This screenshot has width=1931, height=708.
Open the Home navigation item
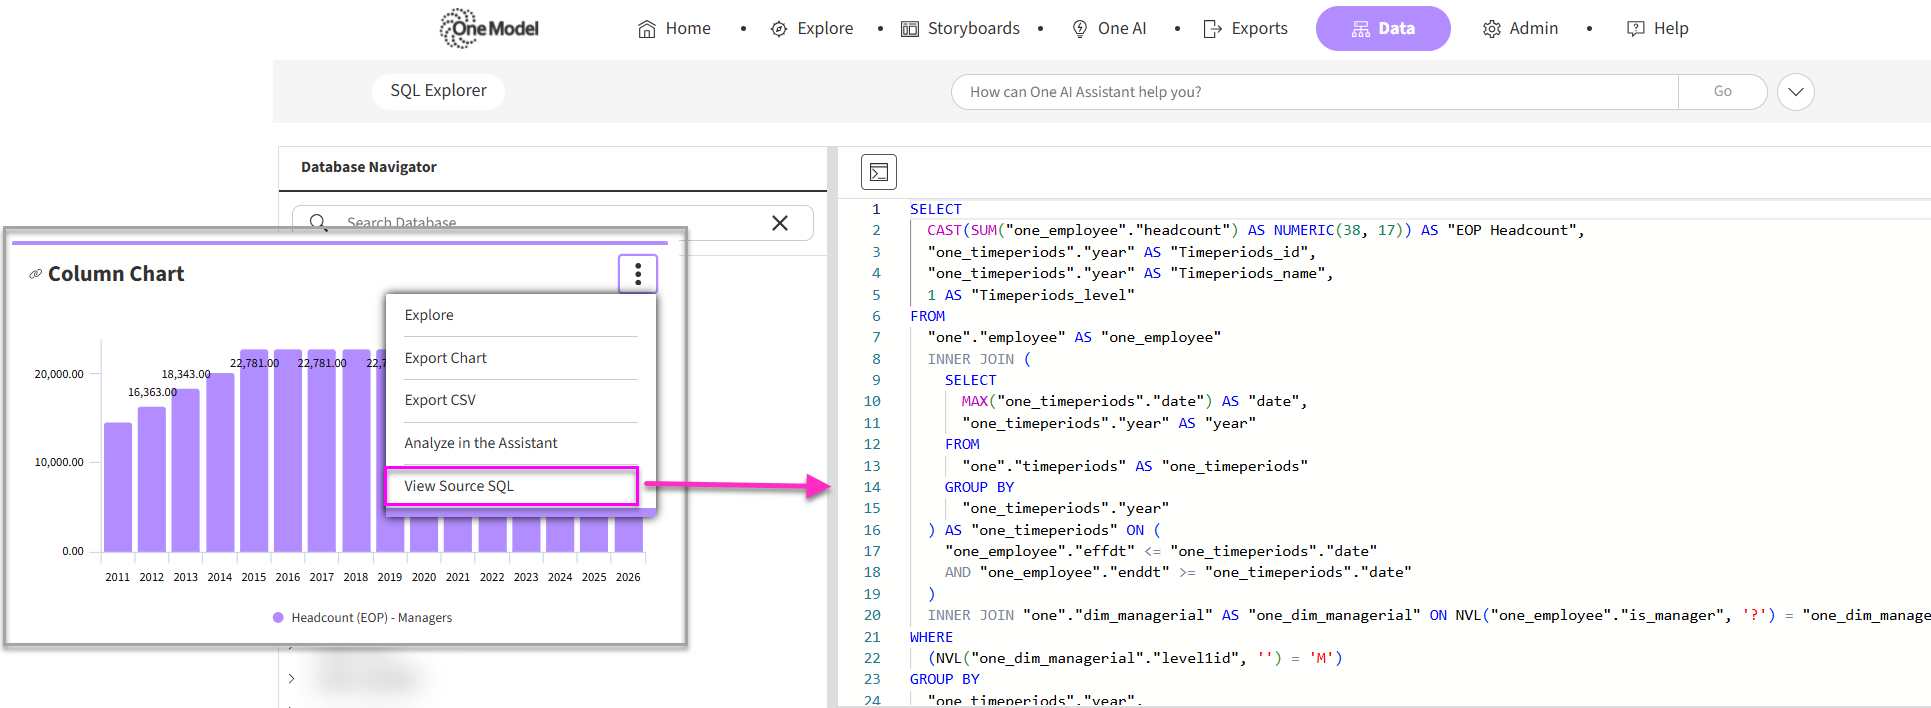click(x=674, y=29)
